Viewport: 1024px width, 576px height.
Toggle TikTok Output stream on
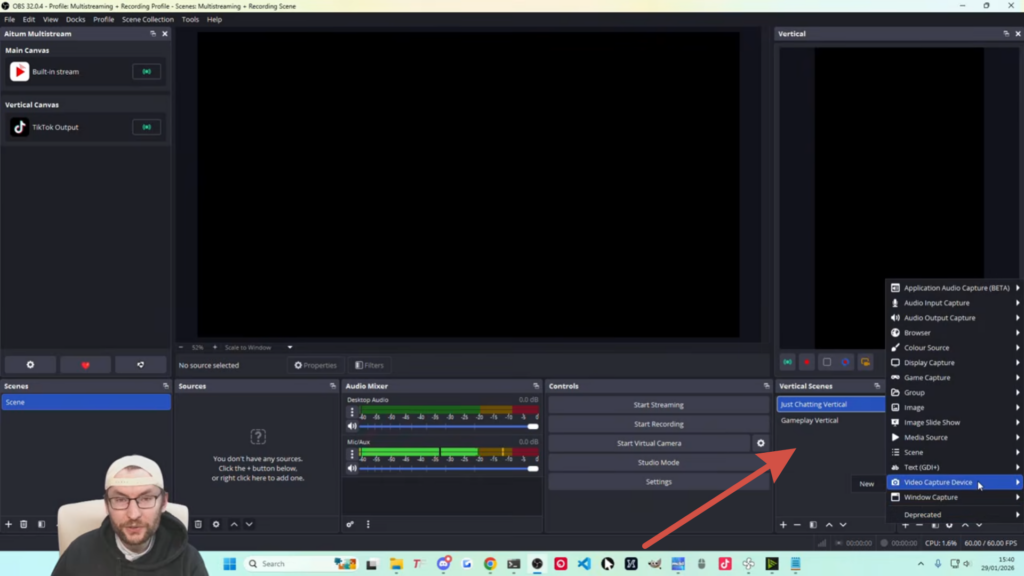147,127
